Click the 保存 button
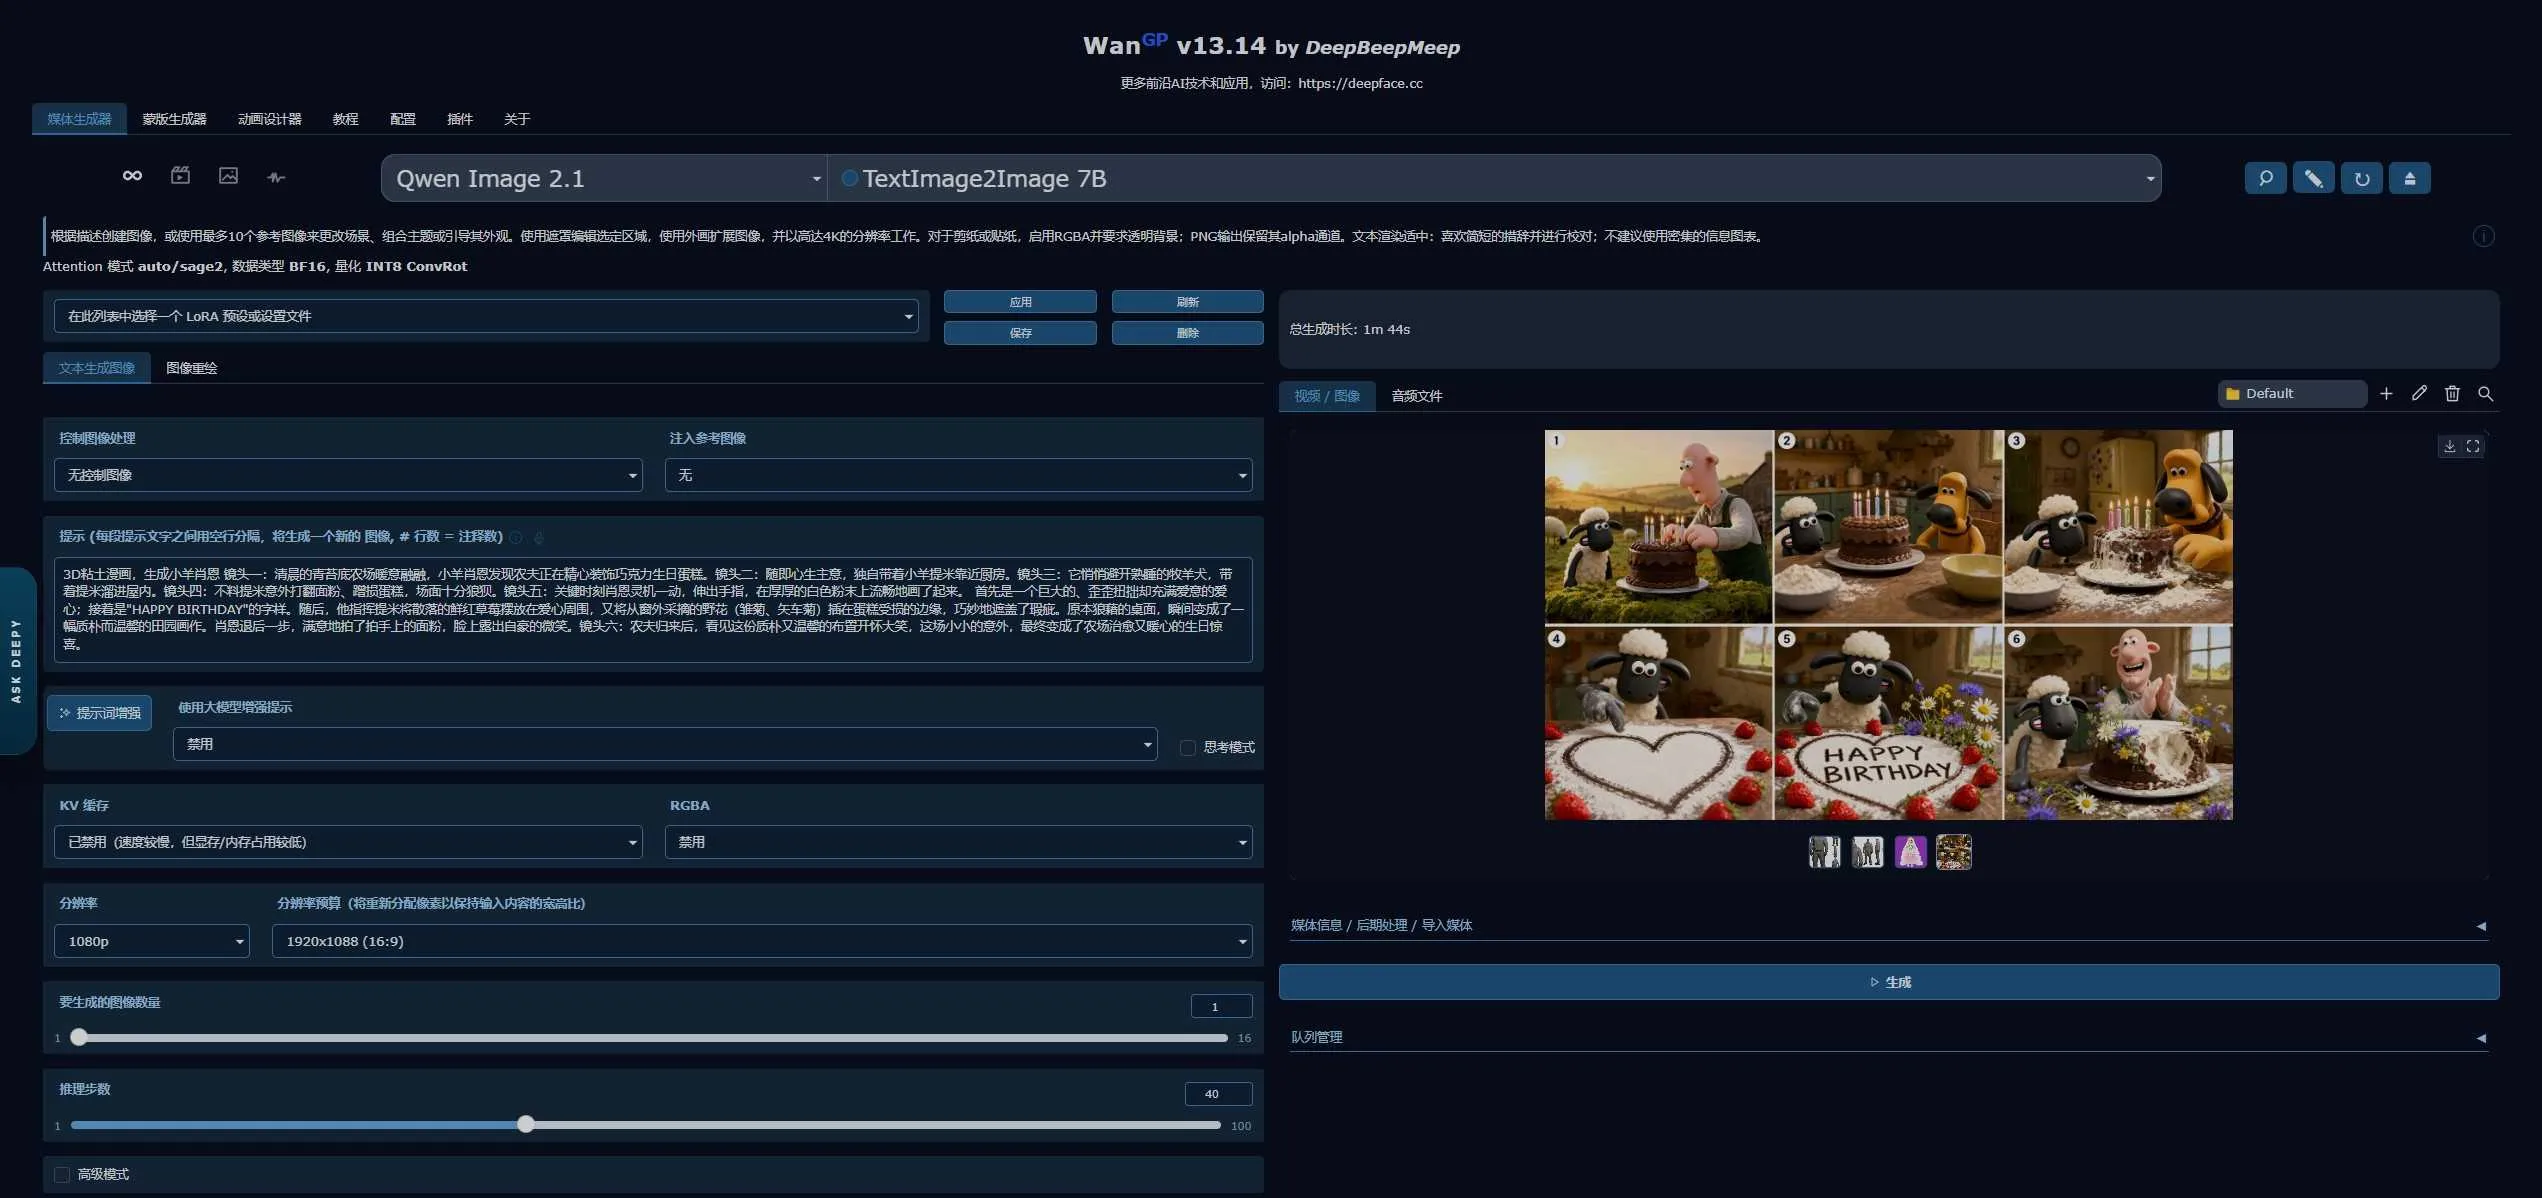Viewport: 2542px width, 1198px height. coord(1020,333)
